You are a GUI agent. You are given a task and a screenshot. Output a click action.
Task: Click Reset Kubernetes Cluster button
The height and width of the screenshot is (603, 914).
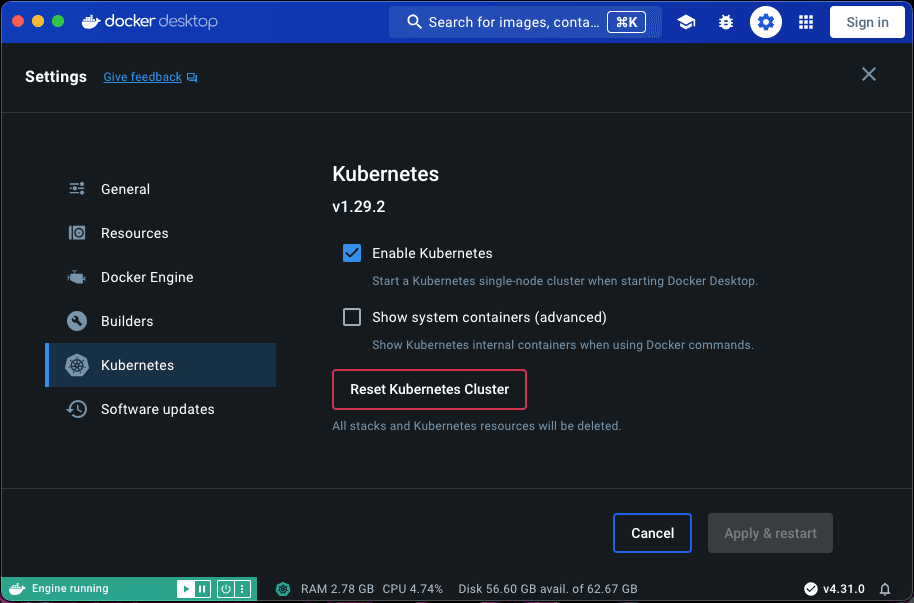430,390
